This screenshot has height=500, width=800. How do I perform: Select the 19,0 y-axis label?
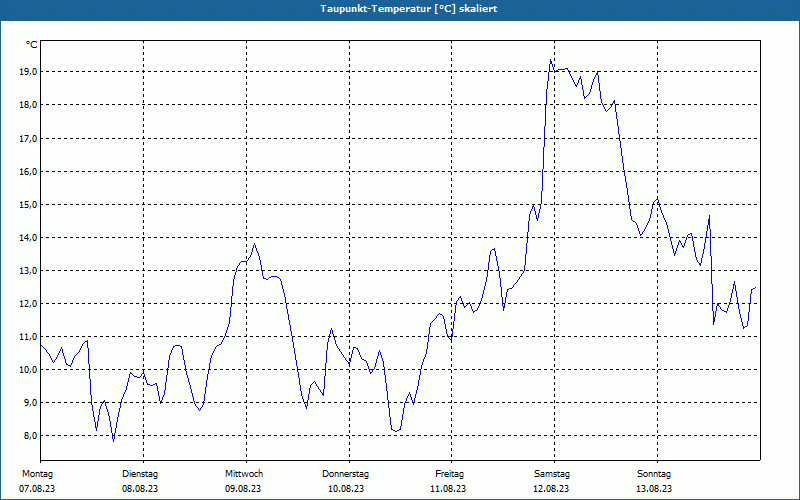(29, 72)
